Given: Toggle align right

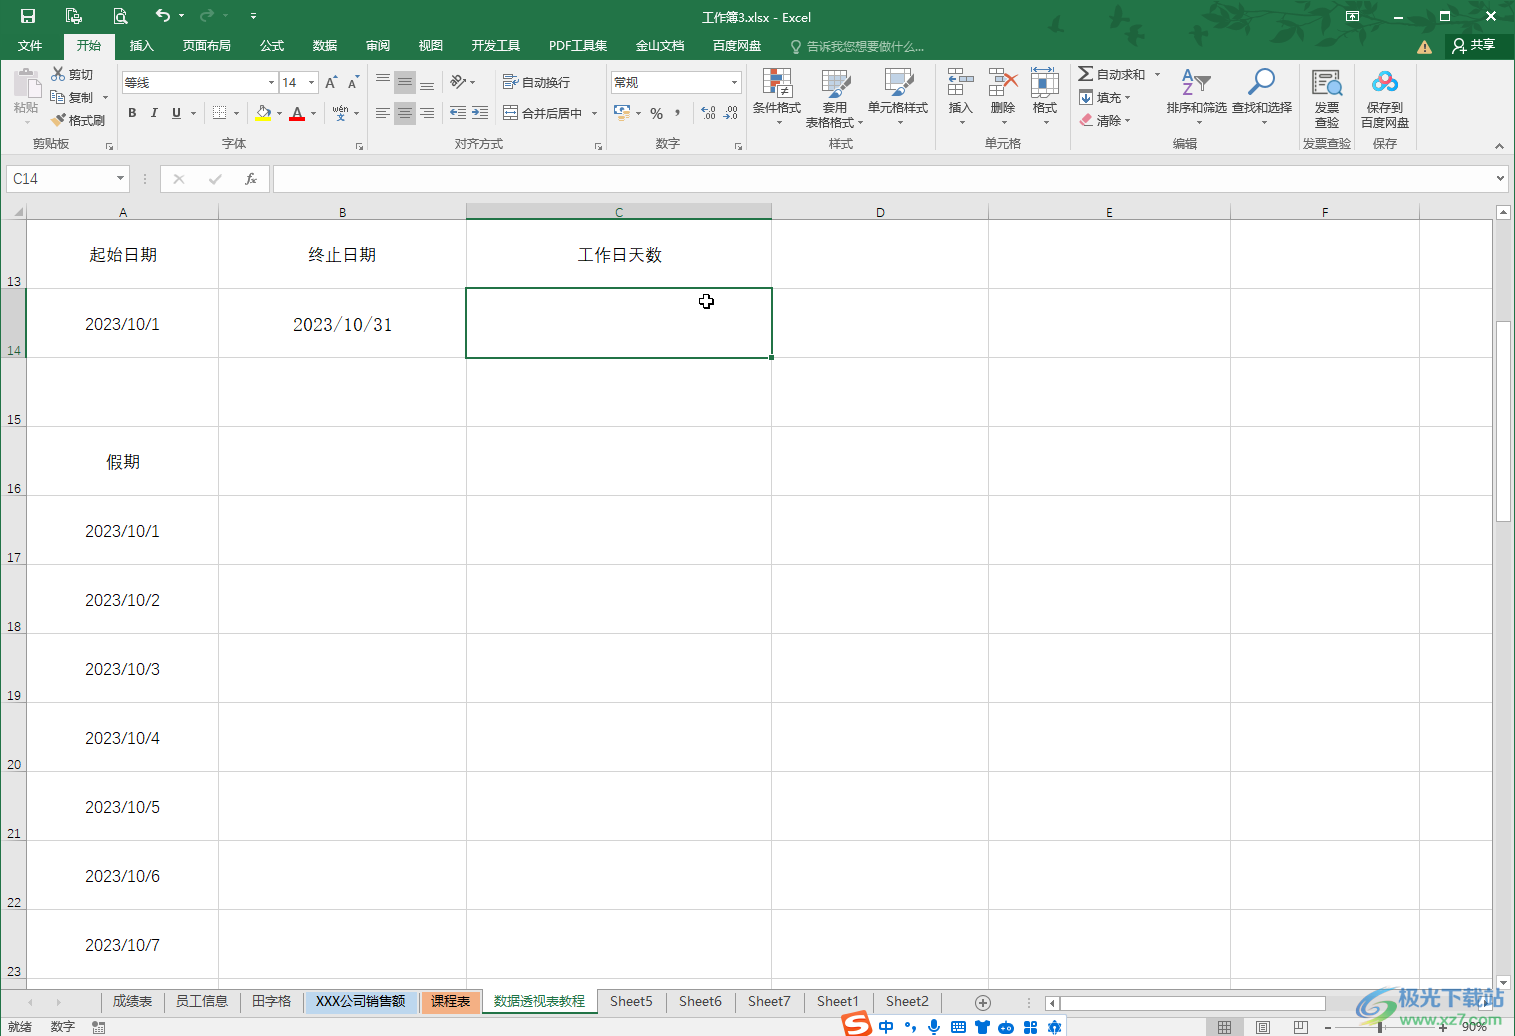Looking at the screenshot, I should click(x=427, y=113).
